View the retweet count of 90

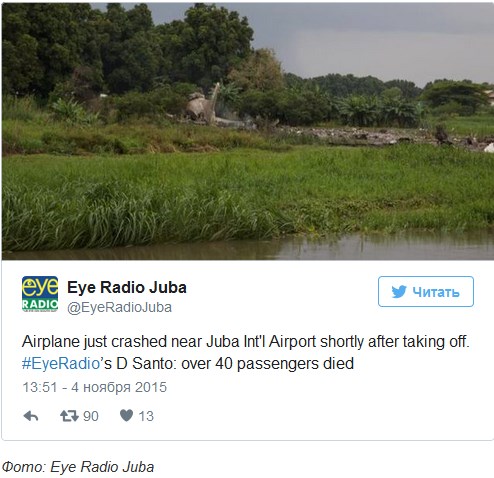[x=91, y=416]
